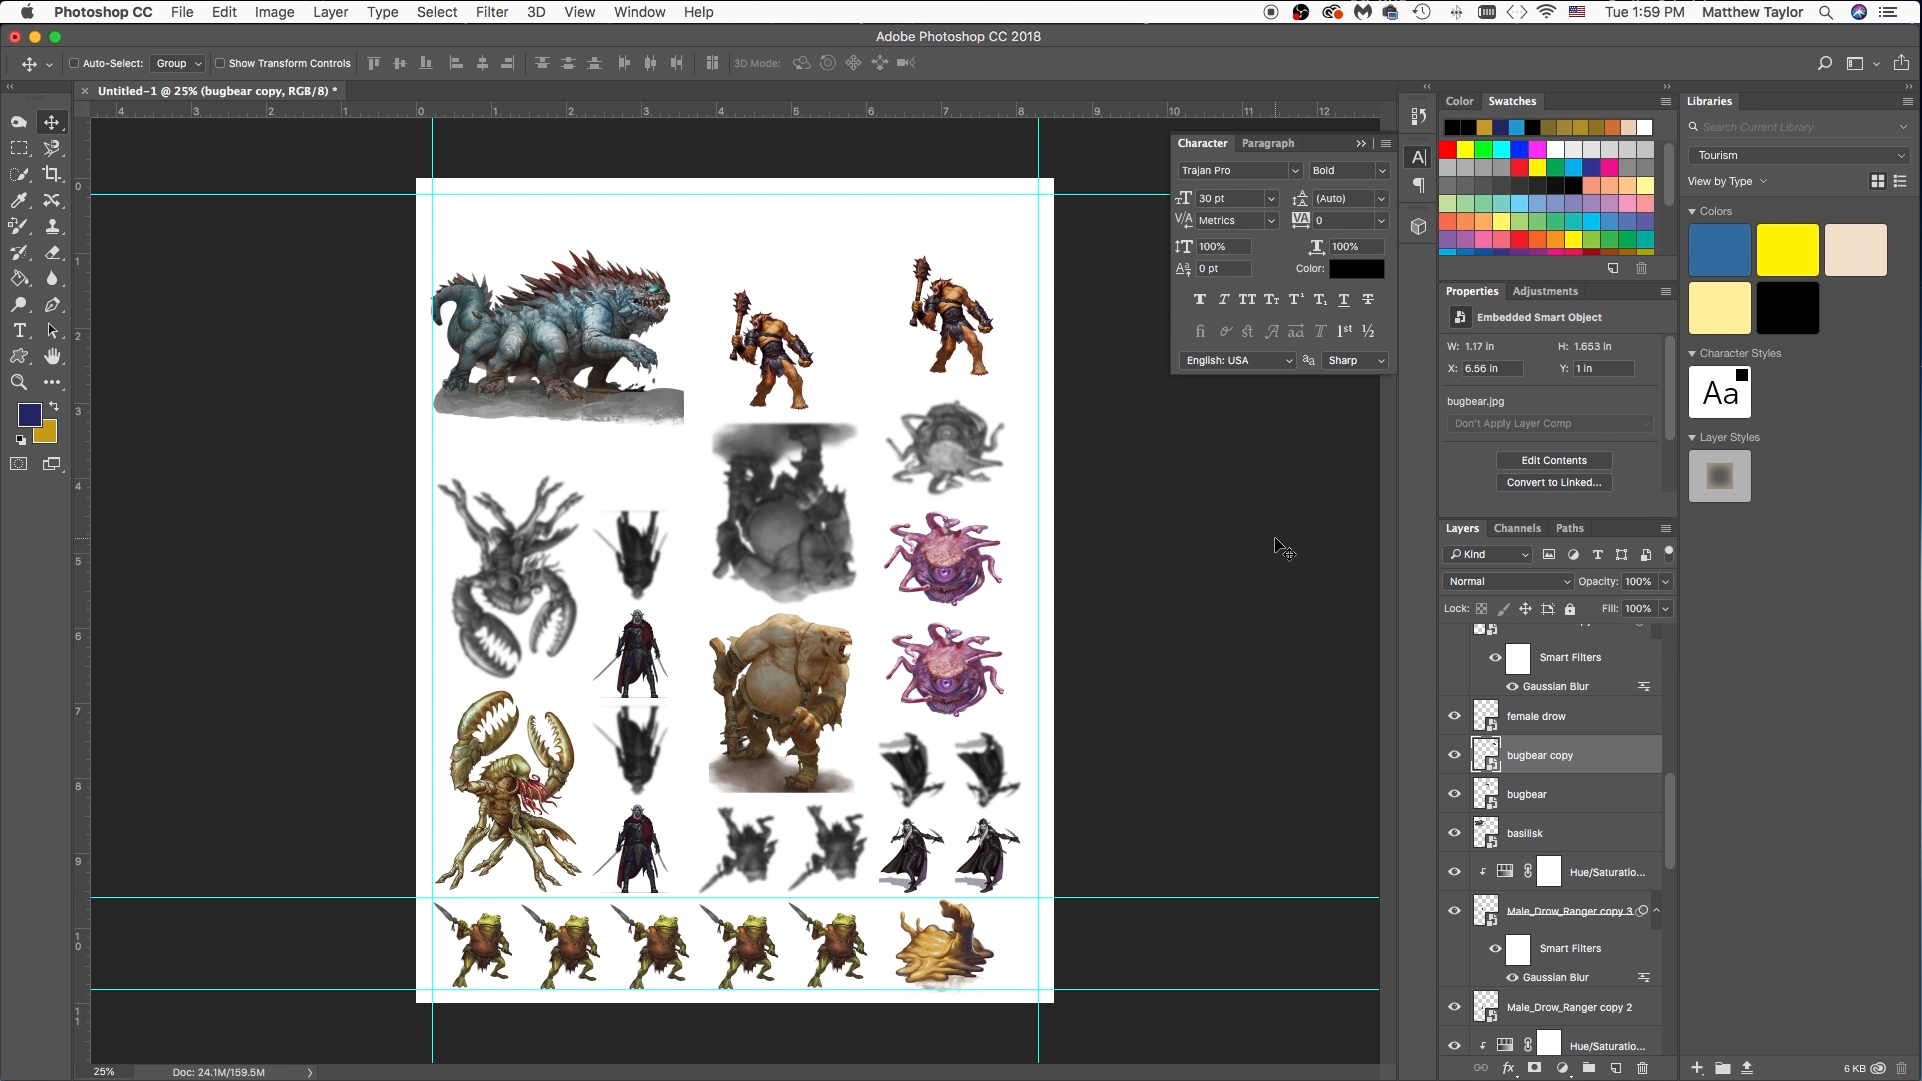Select the Eyedropper tool
The height and width of the screenshot is (1081, 1922).
pyautogui.click(x=19, y=200)
